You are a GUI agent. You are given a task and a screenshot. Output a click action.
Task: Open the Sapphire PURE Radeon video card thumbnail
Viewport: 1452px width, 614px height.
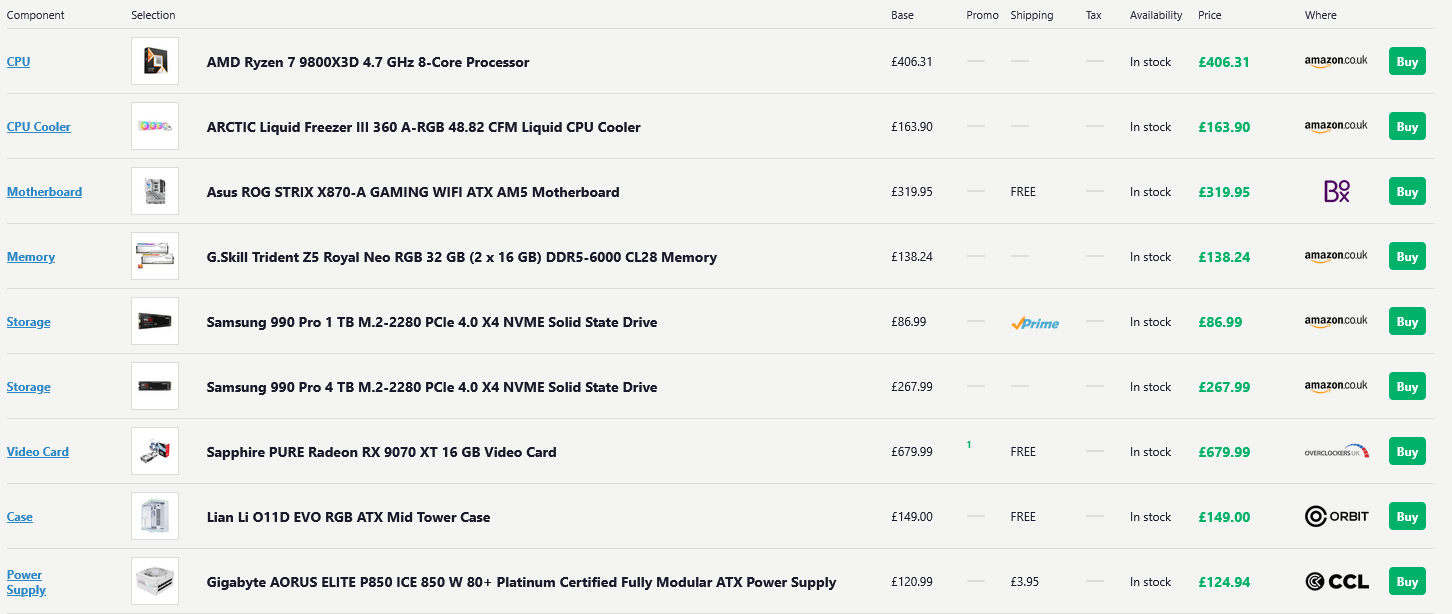pyautogui.click(x=155, y=451)
